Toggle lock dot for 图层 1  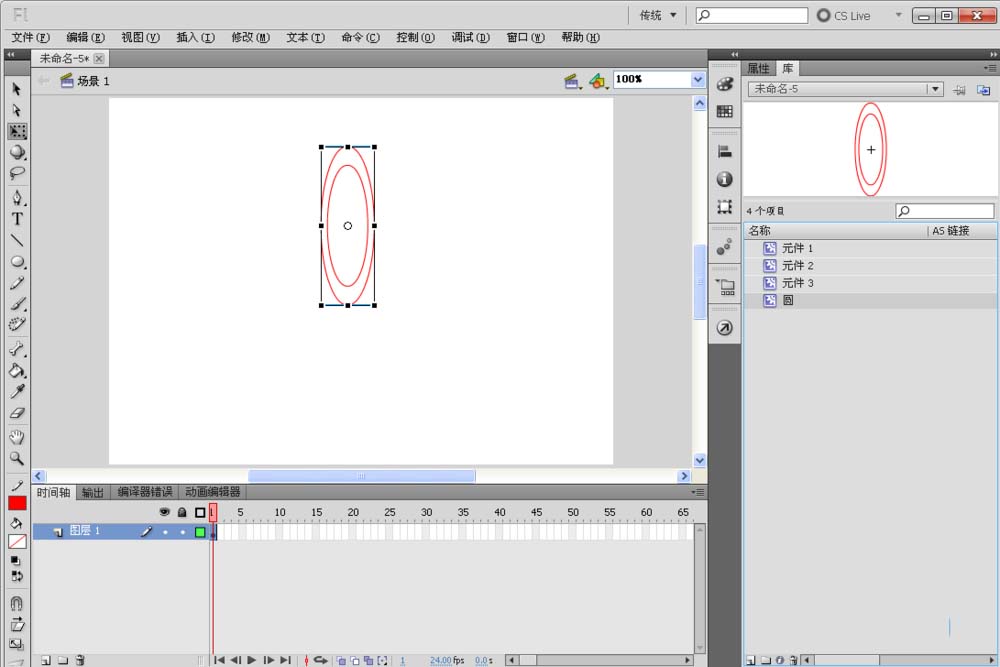(182, 532)
